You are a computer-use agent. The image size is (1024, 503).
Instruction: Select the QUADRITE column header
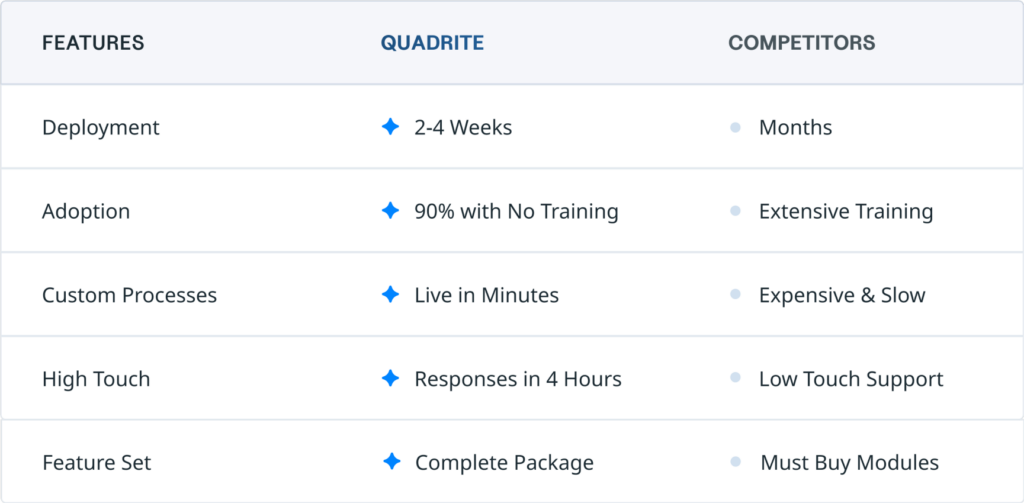click(x=432, y=43)
